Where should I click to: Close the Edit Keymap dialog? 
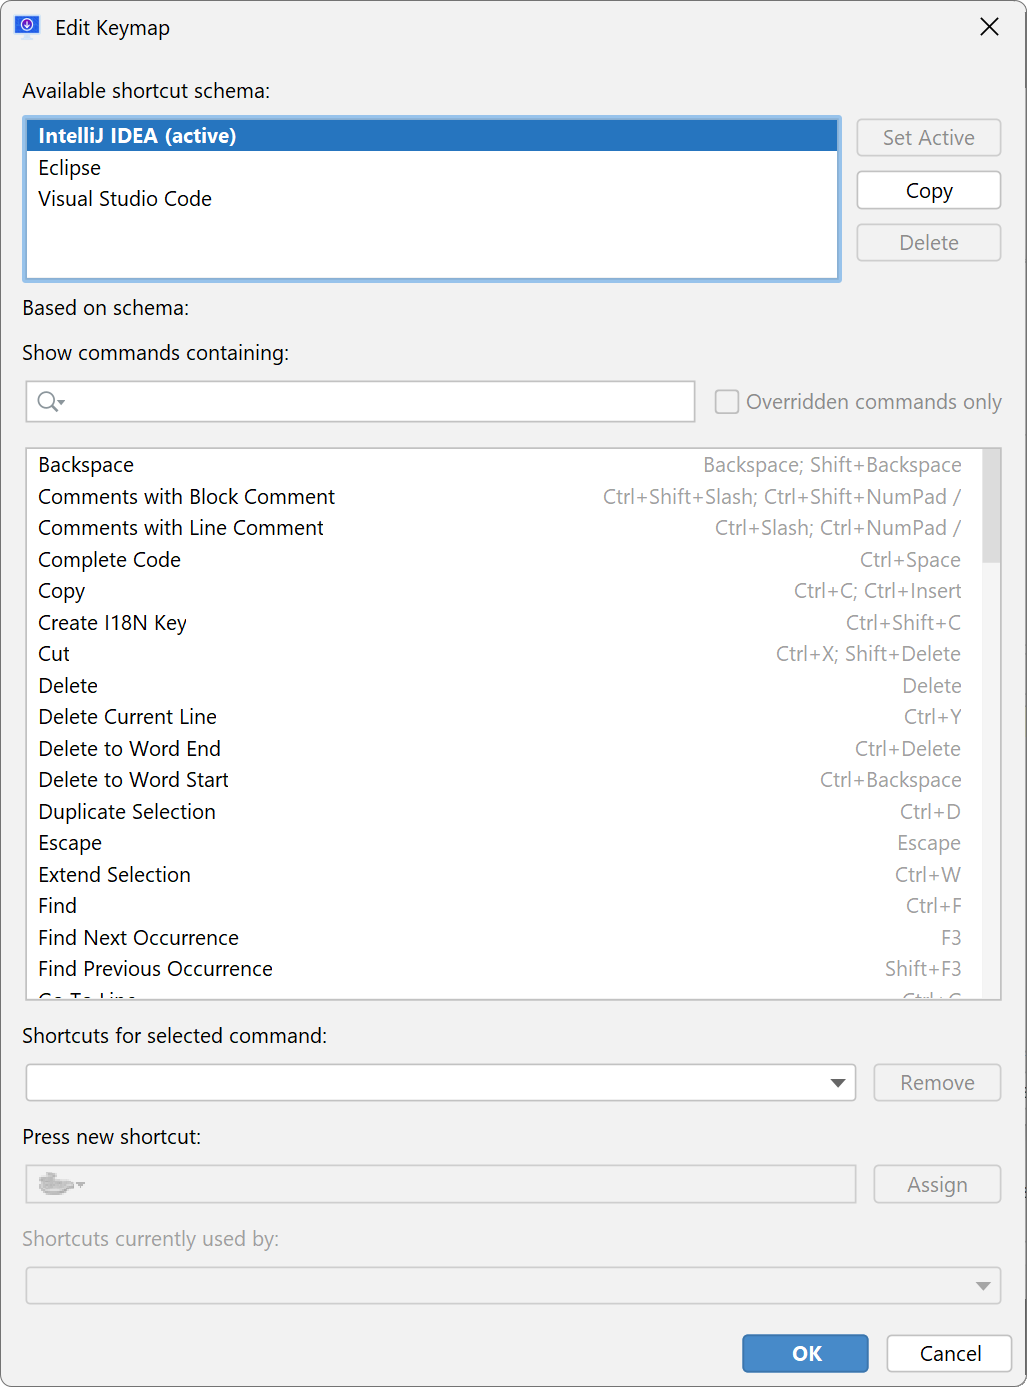989,27
